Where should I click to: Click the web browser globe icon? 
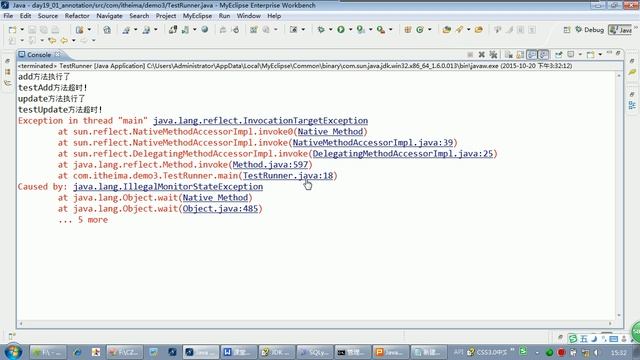click(205, 29)
